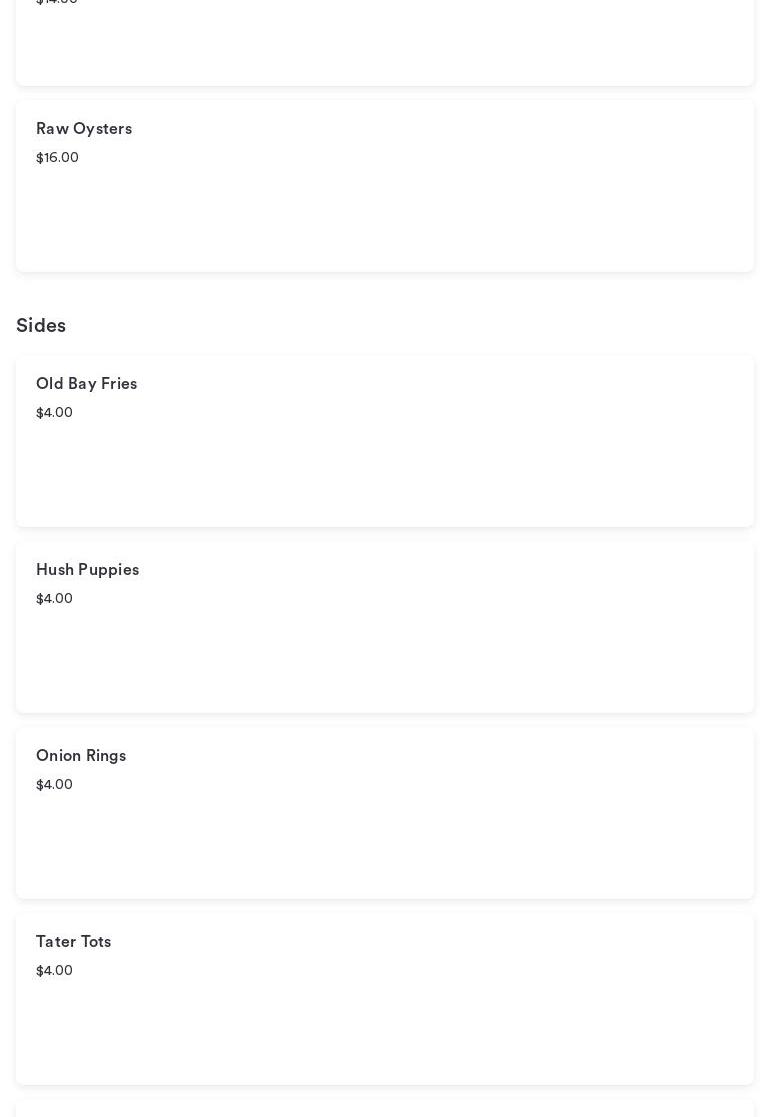Click the $4.00 price under Tater Tots

pos(54,971)
